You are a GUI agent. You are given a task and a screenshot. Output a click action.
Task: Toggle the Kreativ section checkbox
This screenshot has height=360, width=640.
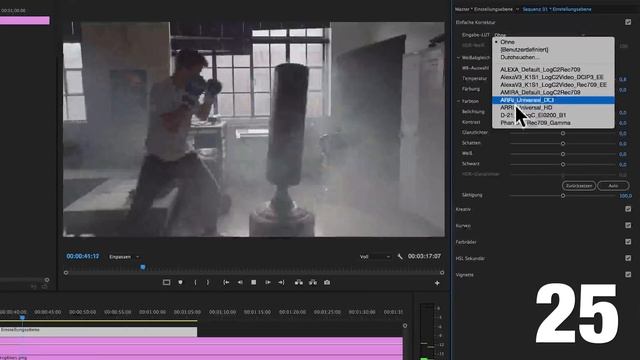coord(628,209)
